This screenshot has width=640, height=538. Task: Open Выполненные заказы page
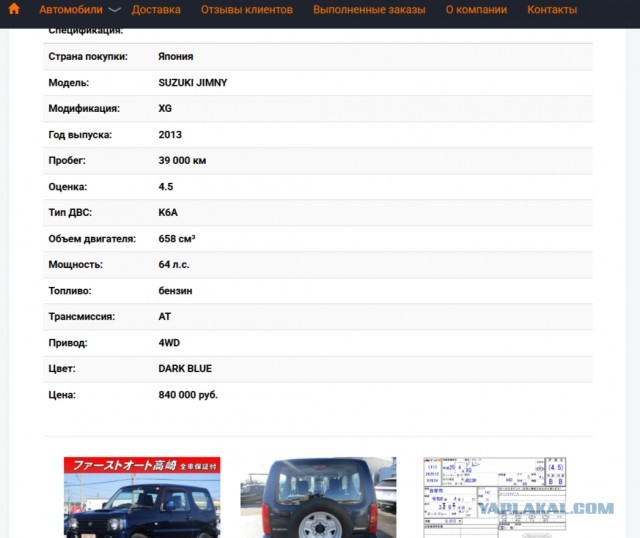click(369, 9)
